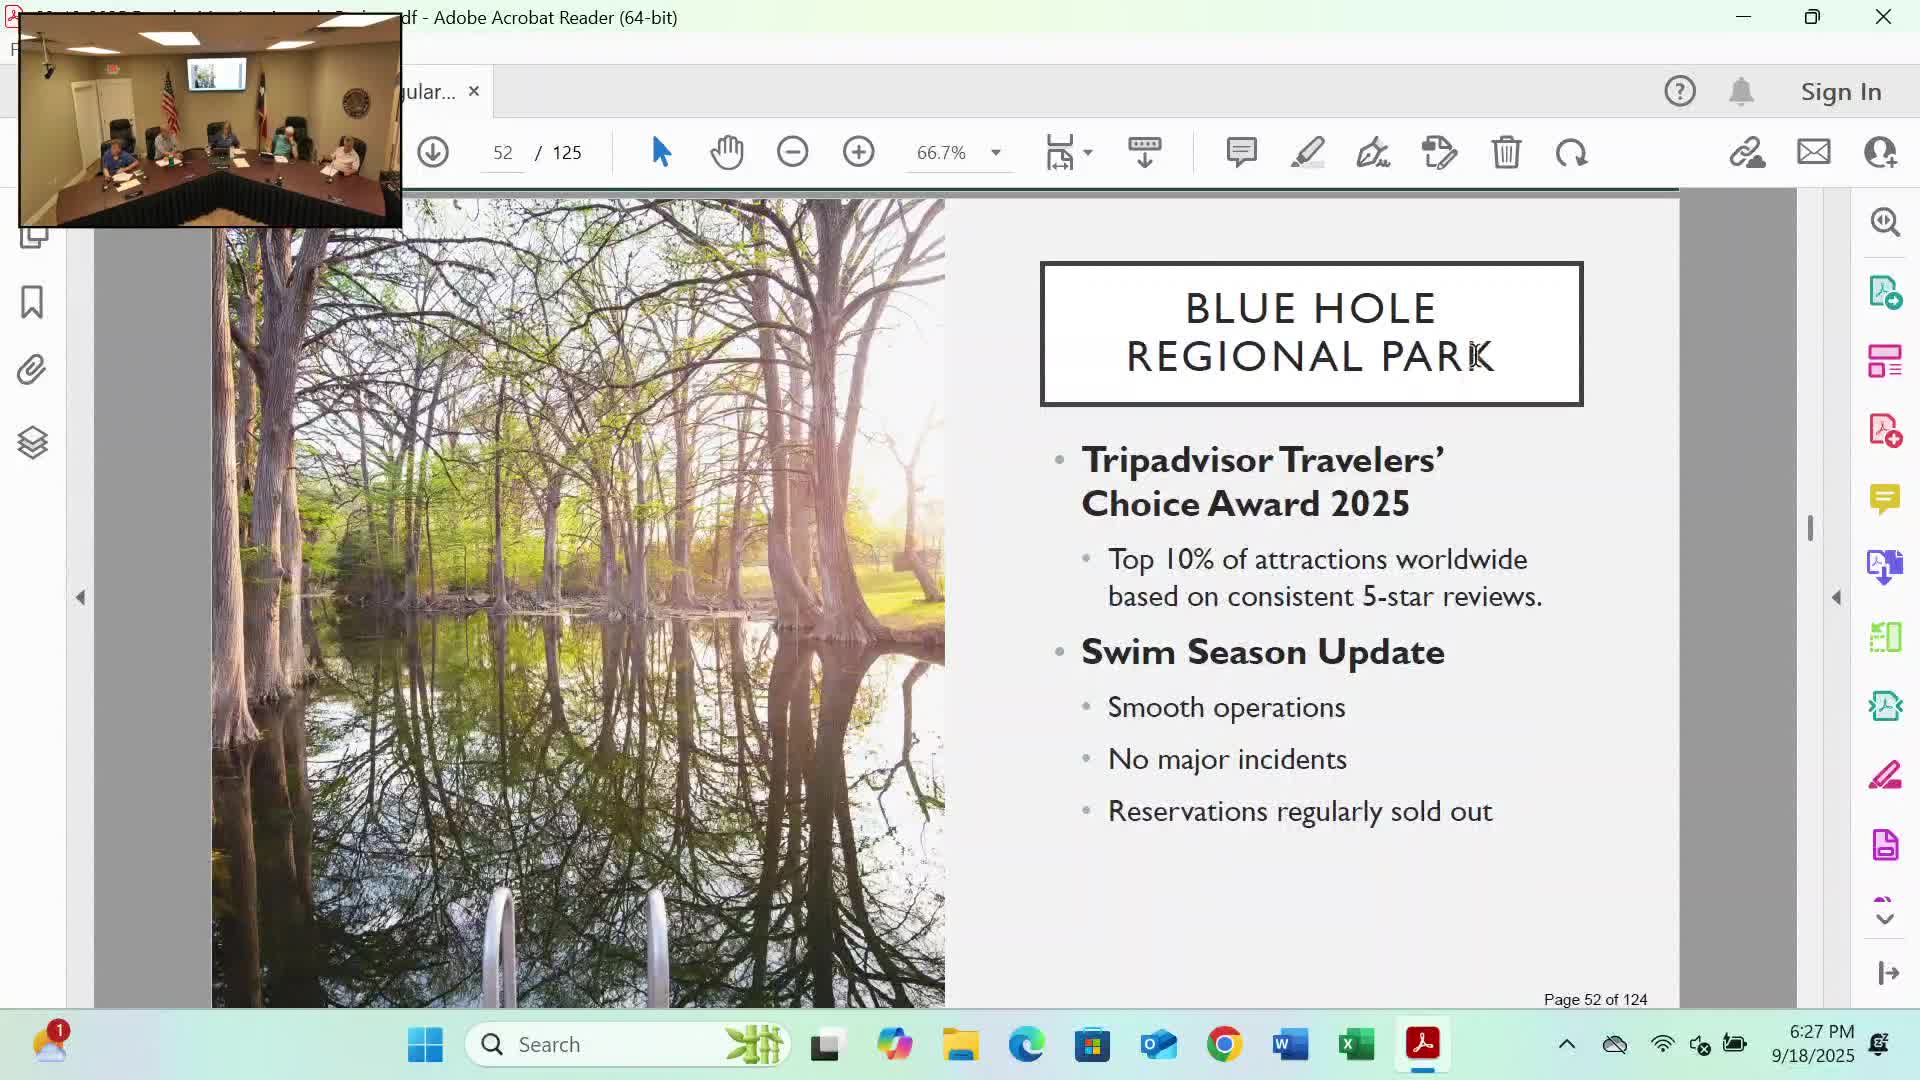Zoom in with plus button
This screenshot has width=1920, height=1080.
pyautogui.click(x=858, y=152)
